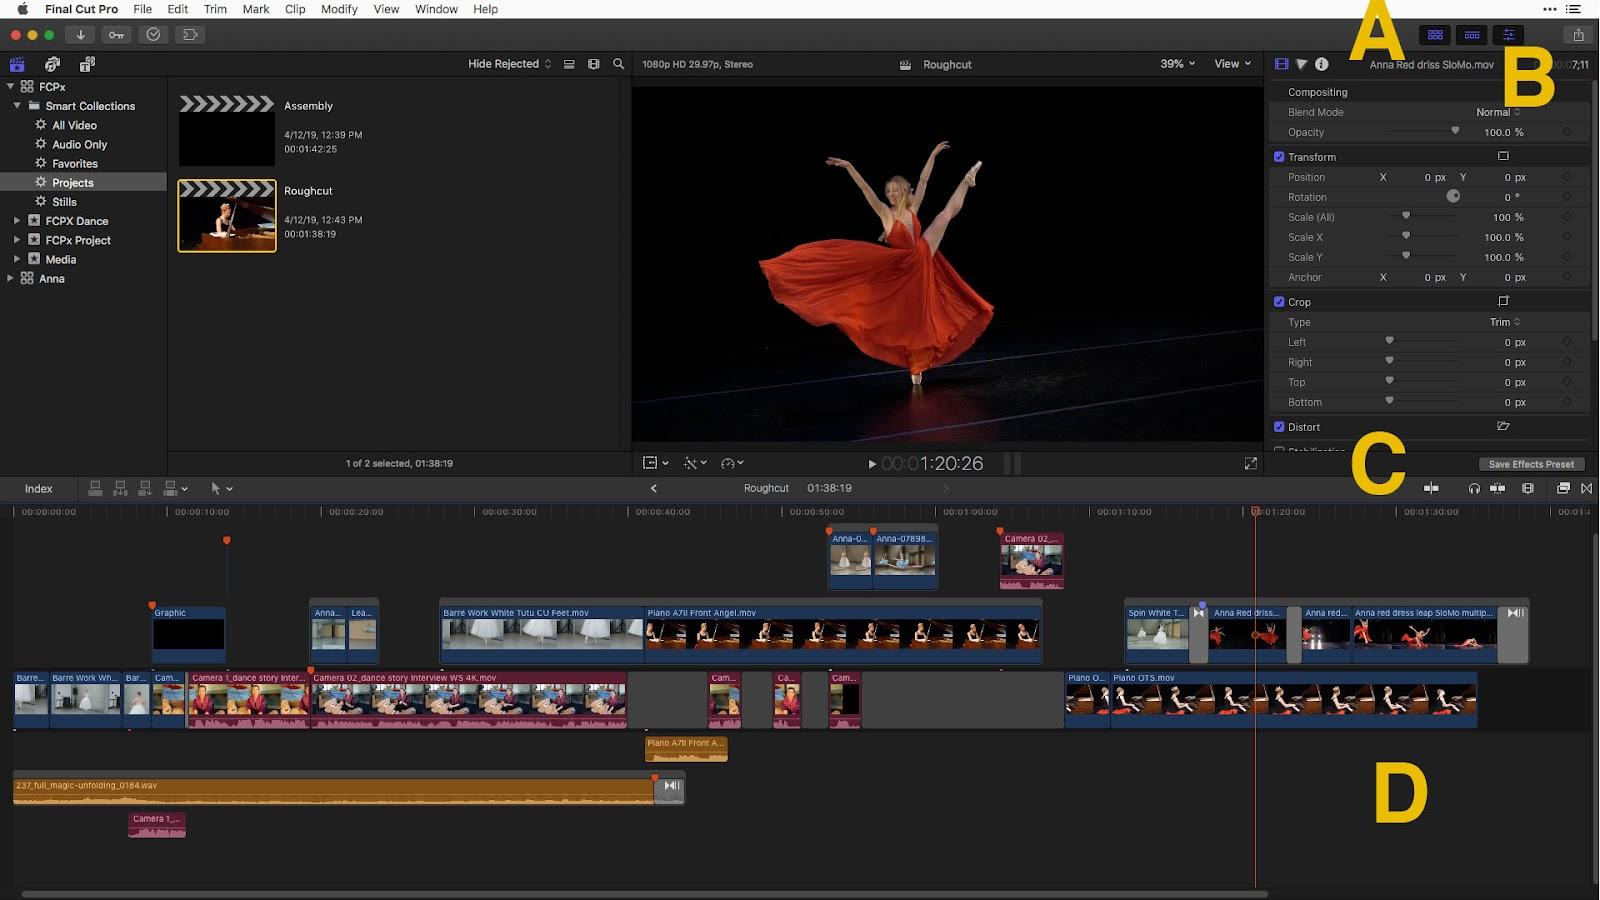This screenshot has height=900, width=1600.
Task: Open the Photos and Audio sidebar
Action: pos(52,64)
